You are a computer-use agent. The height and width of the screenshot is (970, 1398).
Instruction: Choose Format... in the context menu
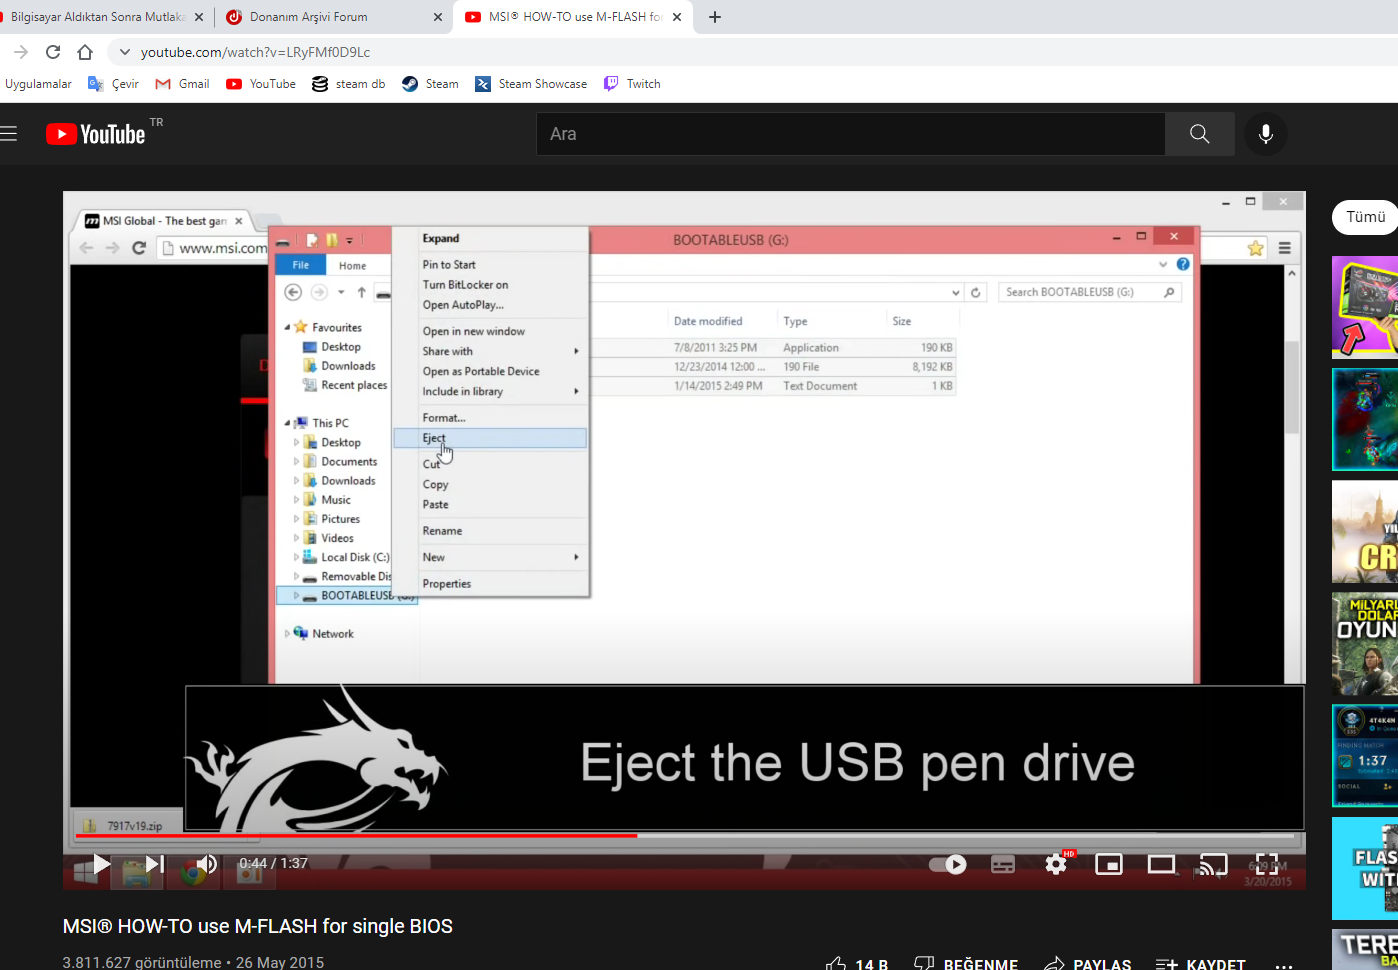pos(444,418)
